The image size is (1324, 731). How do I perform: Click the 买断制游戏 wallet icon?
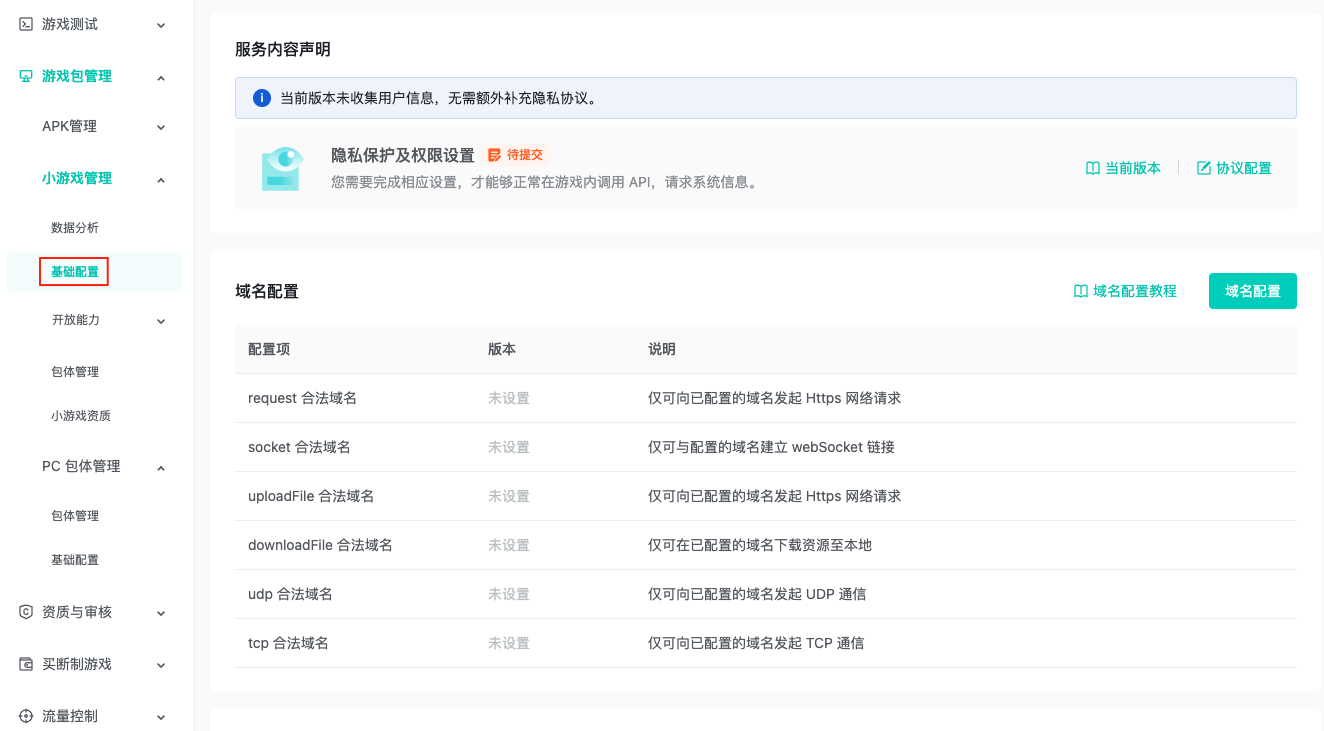[x=26, y=664]
